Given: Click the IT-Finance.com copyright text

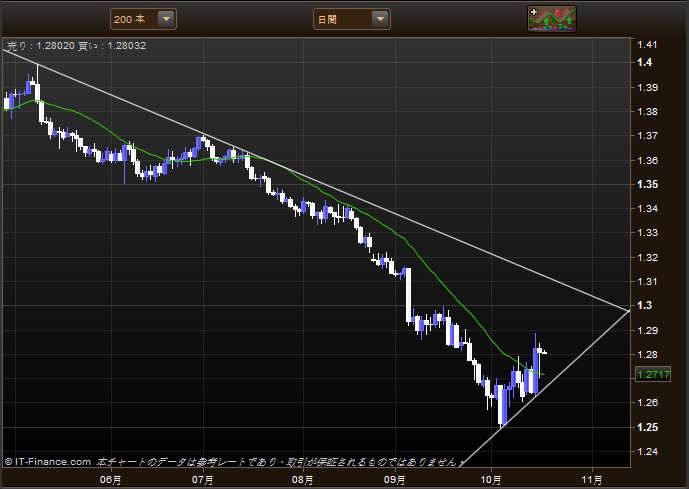Looking at the screenshot, I should (48, 462).
